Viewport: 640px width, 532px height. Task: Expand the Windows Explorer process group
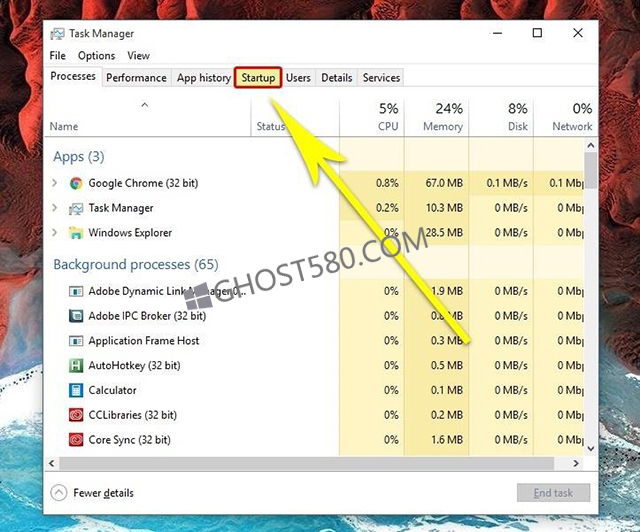54,232
